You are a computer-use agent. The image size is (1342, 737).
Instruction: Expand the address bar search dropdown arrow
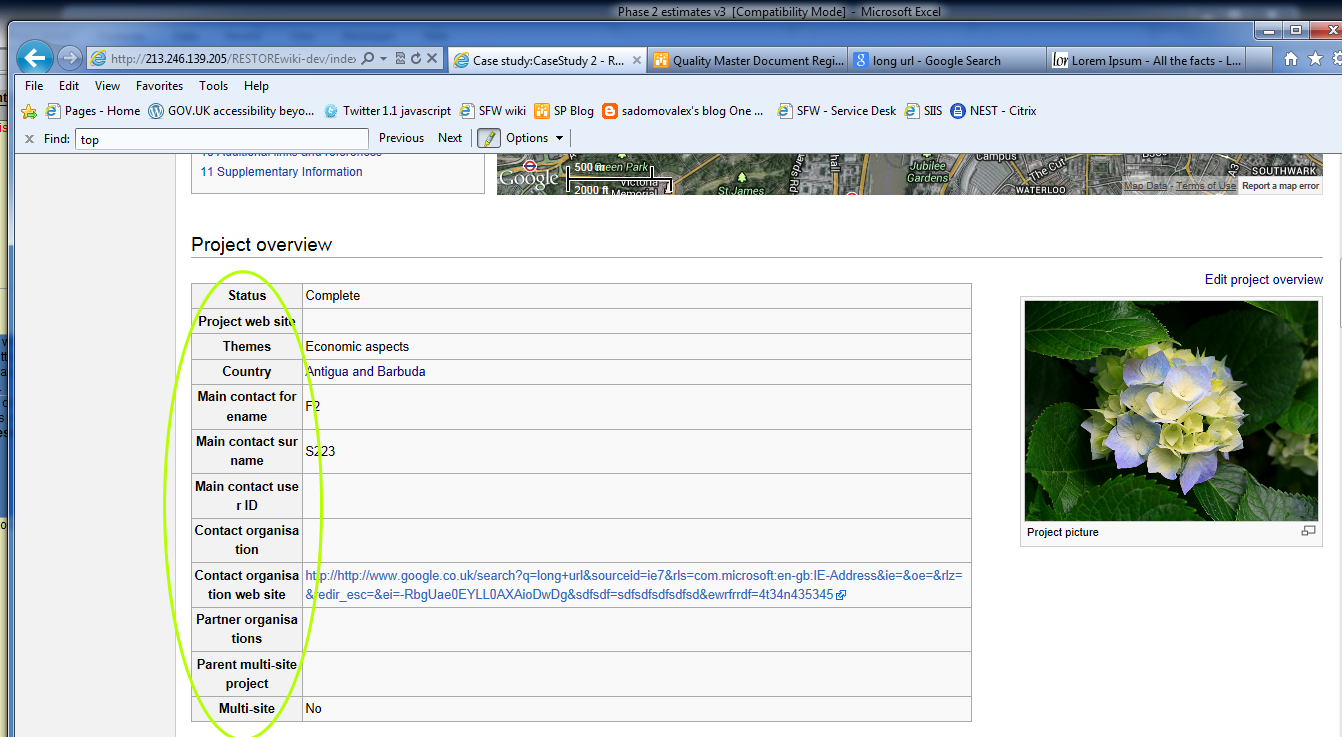click(384, 59)
